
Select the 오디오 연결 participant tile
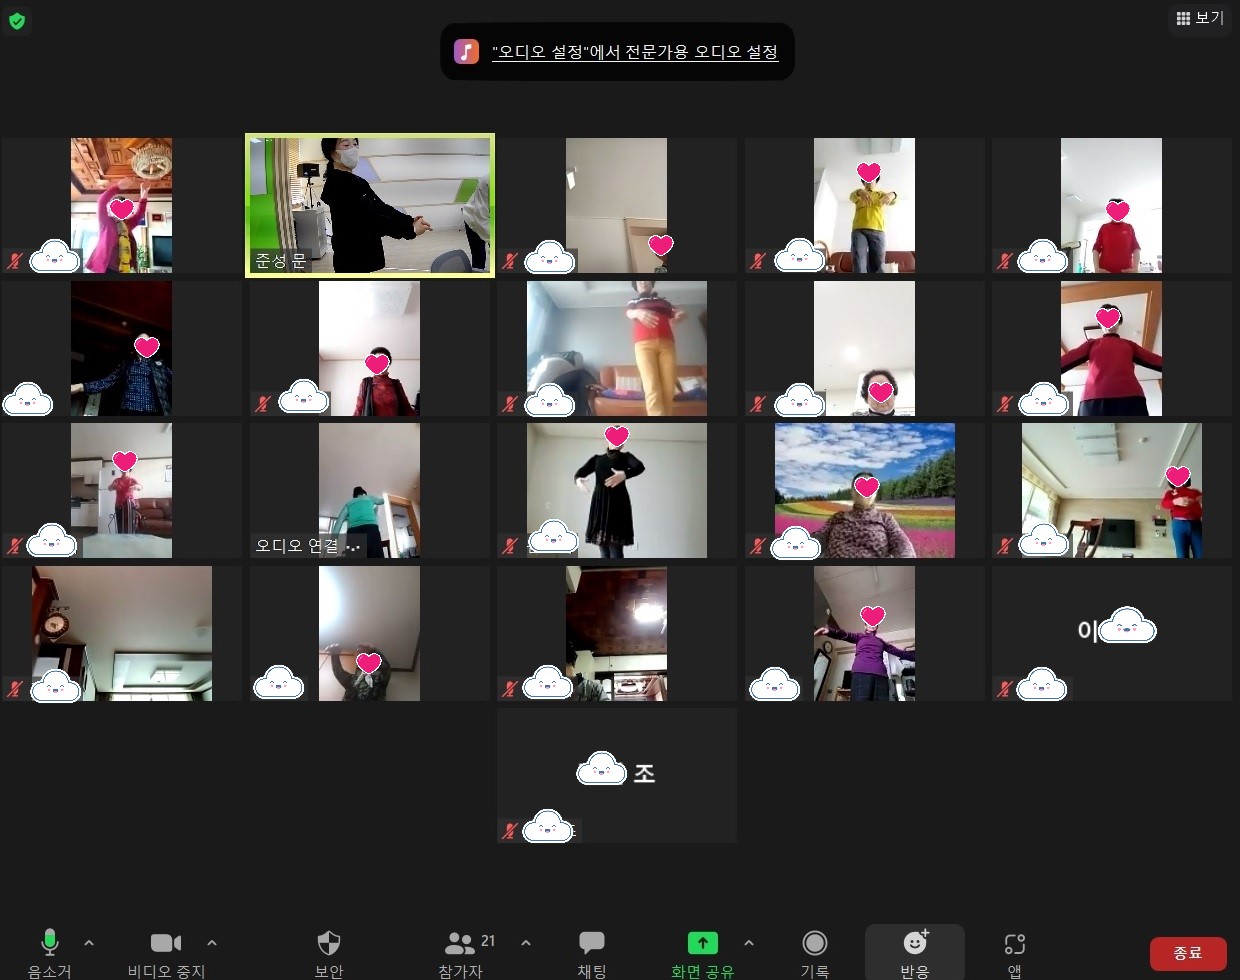369,490
